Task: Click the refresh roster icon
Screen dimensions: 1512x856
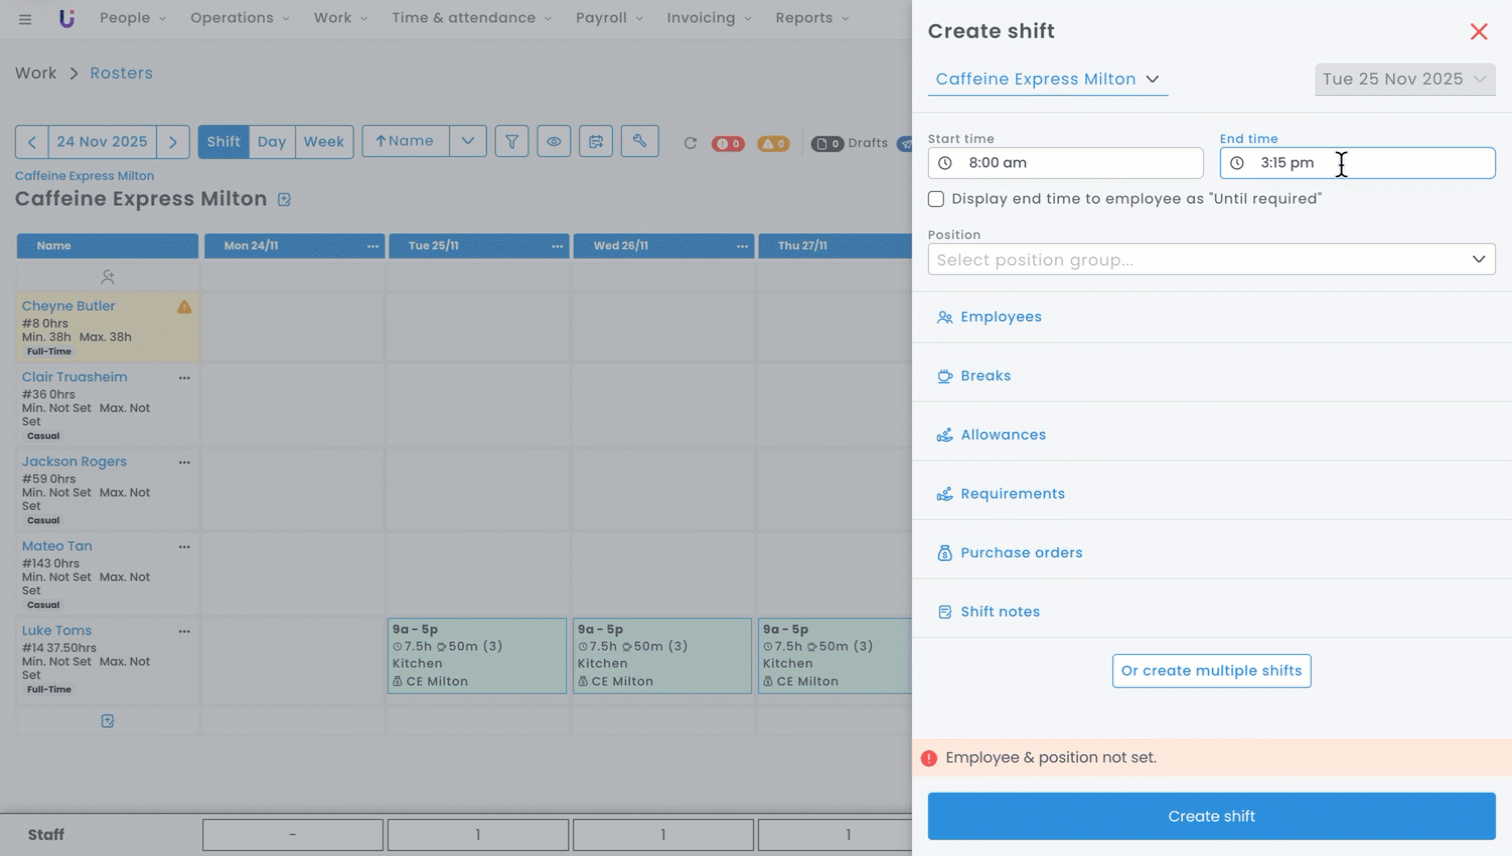Action: (690, 143)
